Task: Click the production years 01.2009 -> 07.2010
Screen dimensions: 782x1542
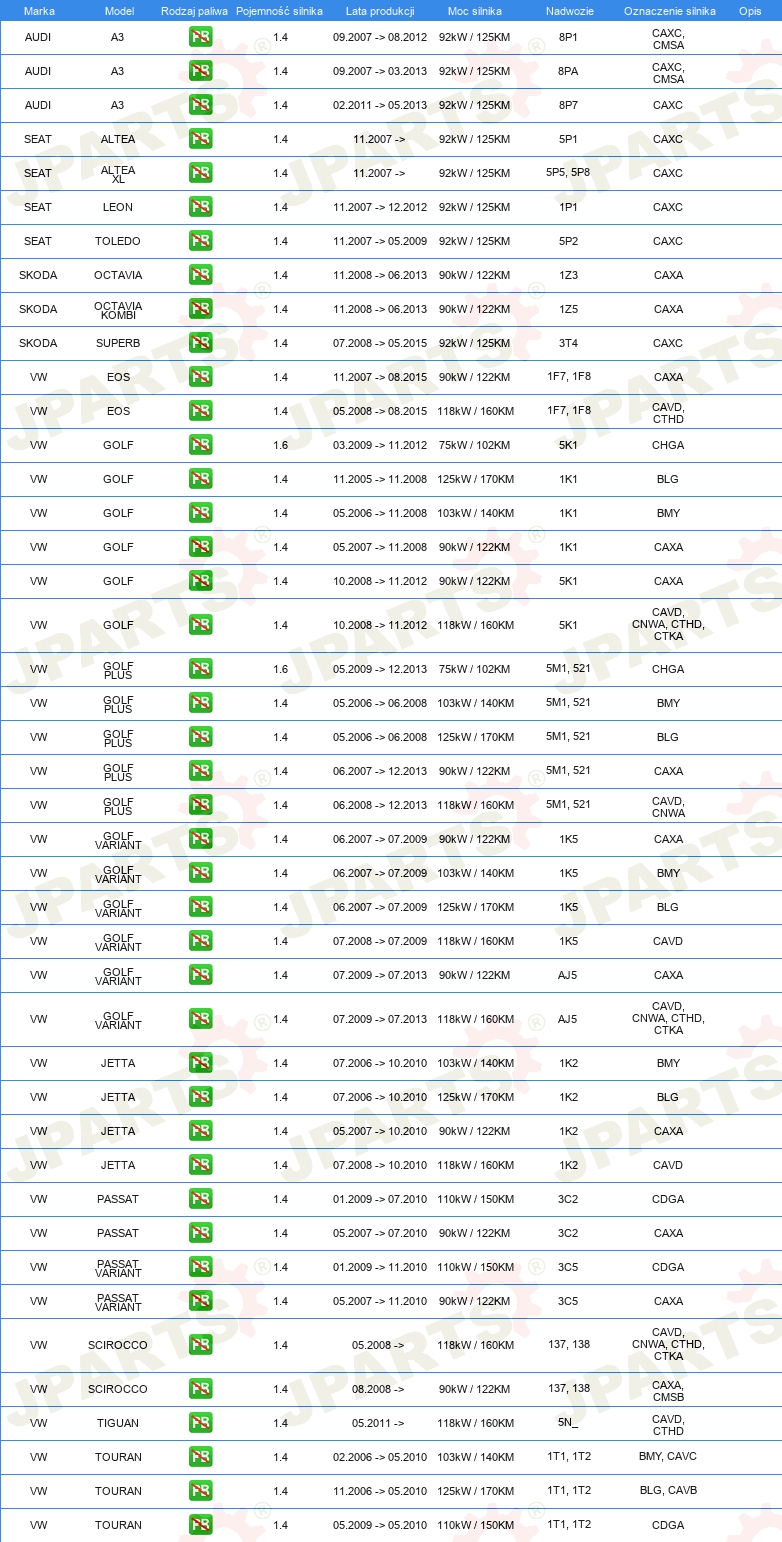Action: tap(380, 1199)
